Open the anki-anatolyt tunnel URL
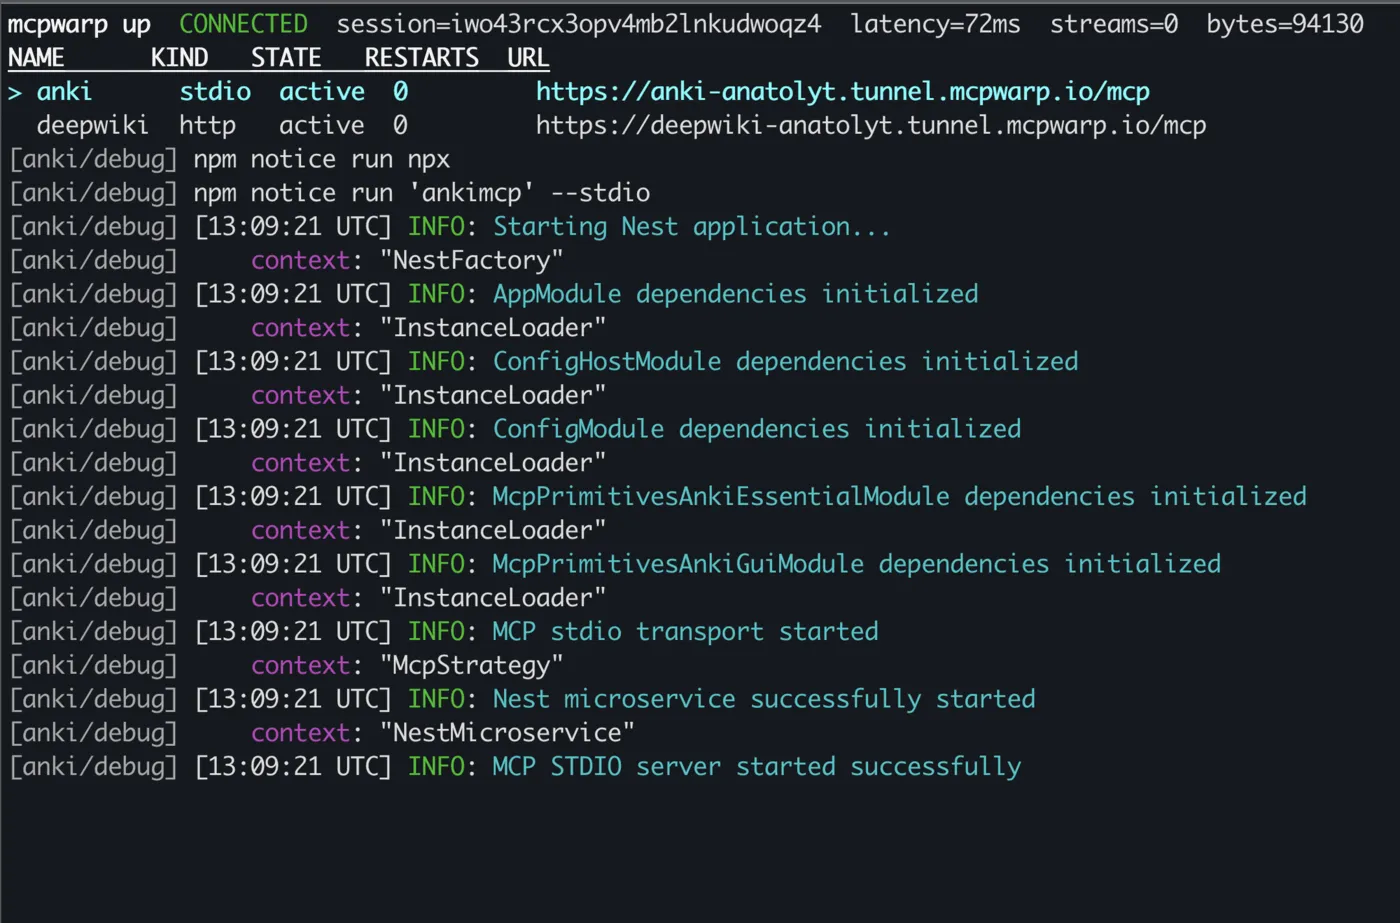This screenshot has height=923, width=1400. [843, 92]
